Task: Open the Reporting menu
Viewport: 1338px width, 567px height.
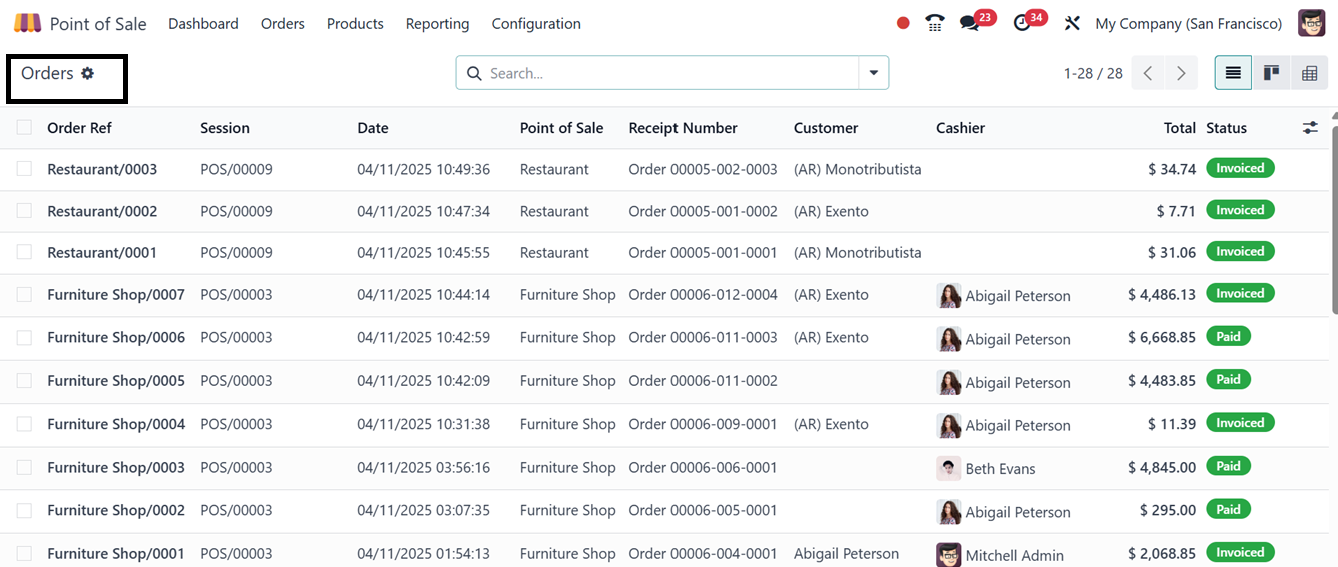Action: point(437,23)
